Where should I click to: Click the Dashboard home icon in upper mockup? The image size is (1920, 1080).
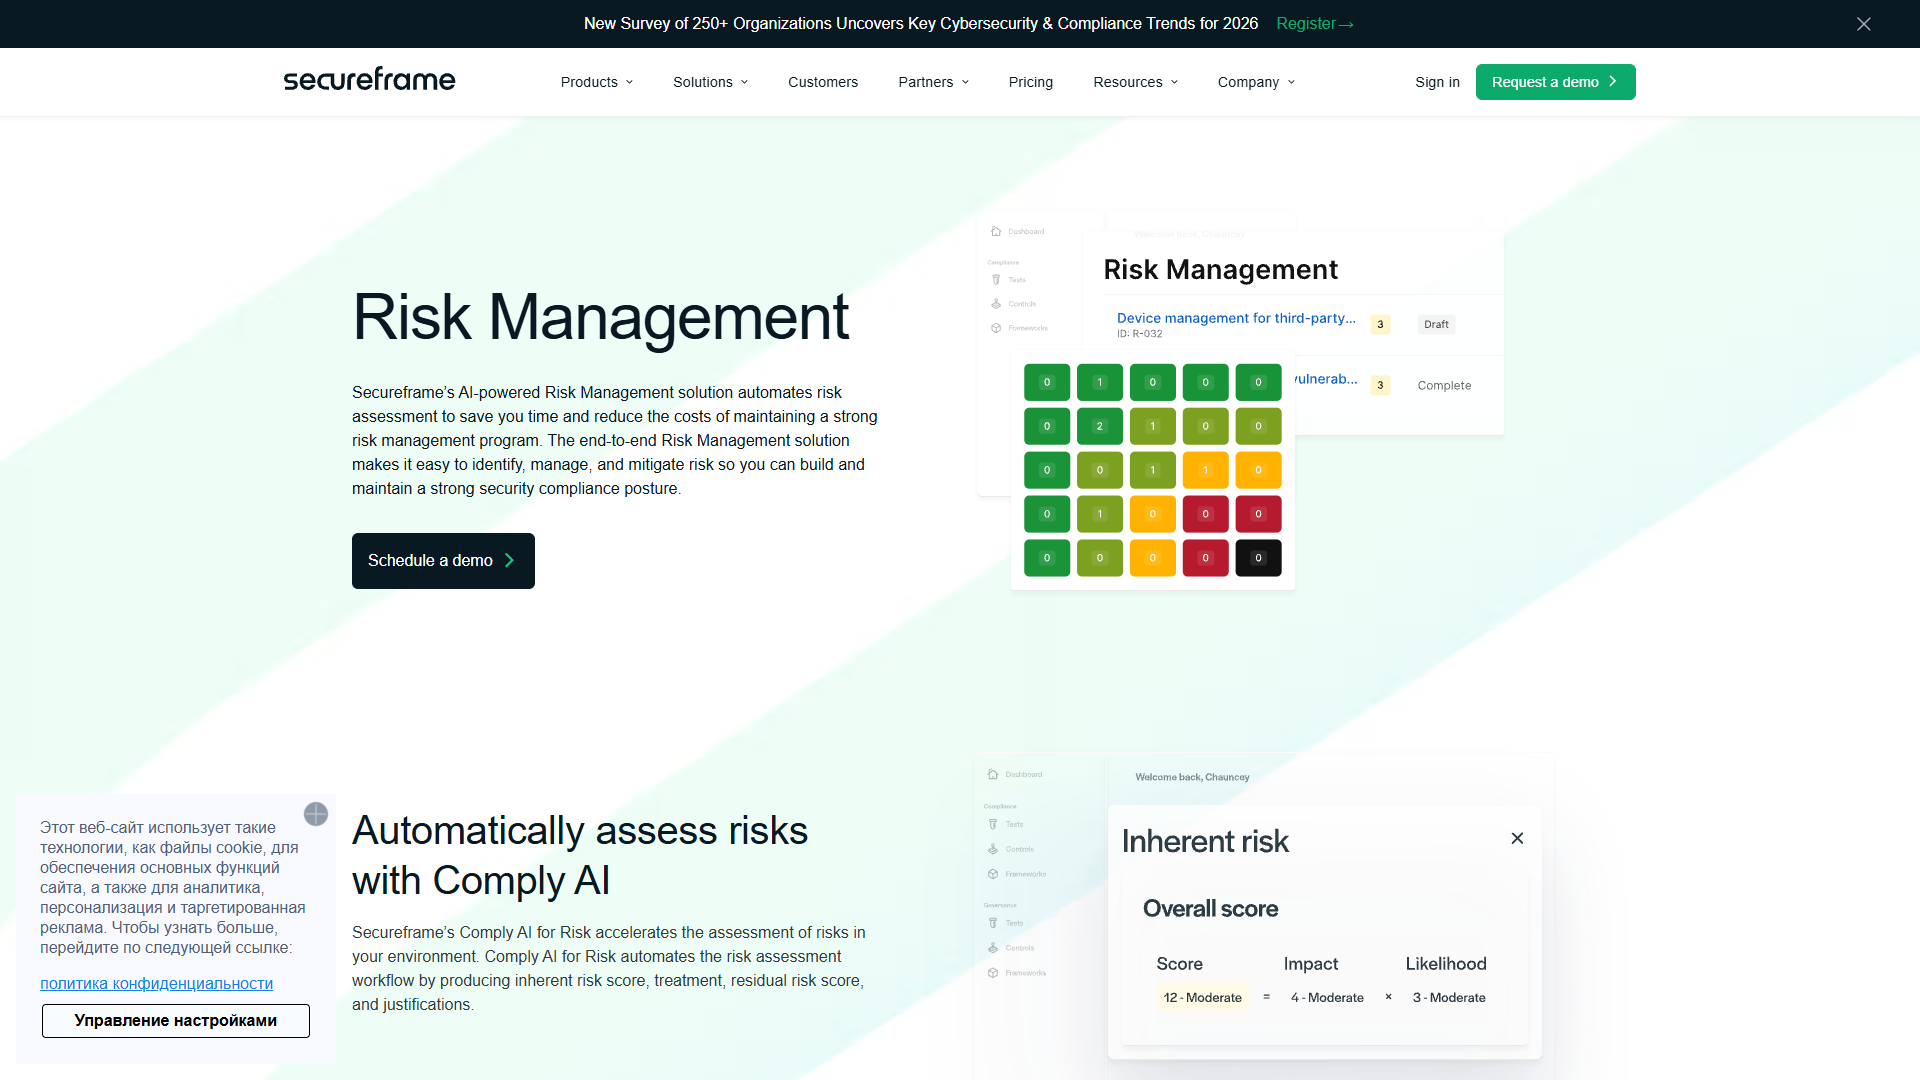[x=996, y=231]
